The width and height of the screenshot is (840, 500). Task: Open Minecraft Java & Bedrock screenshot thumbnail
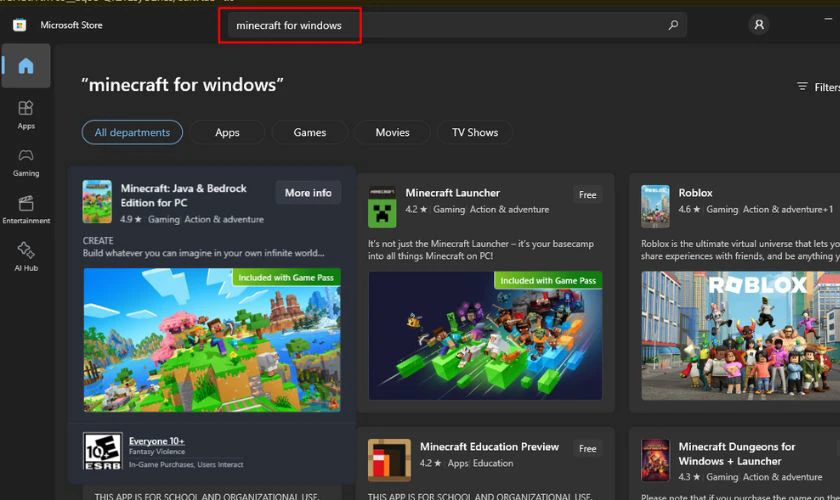tap(212, 340)
